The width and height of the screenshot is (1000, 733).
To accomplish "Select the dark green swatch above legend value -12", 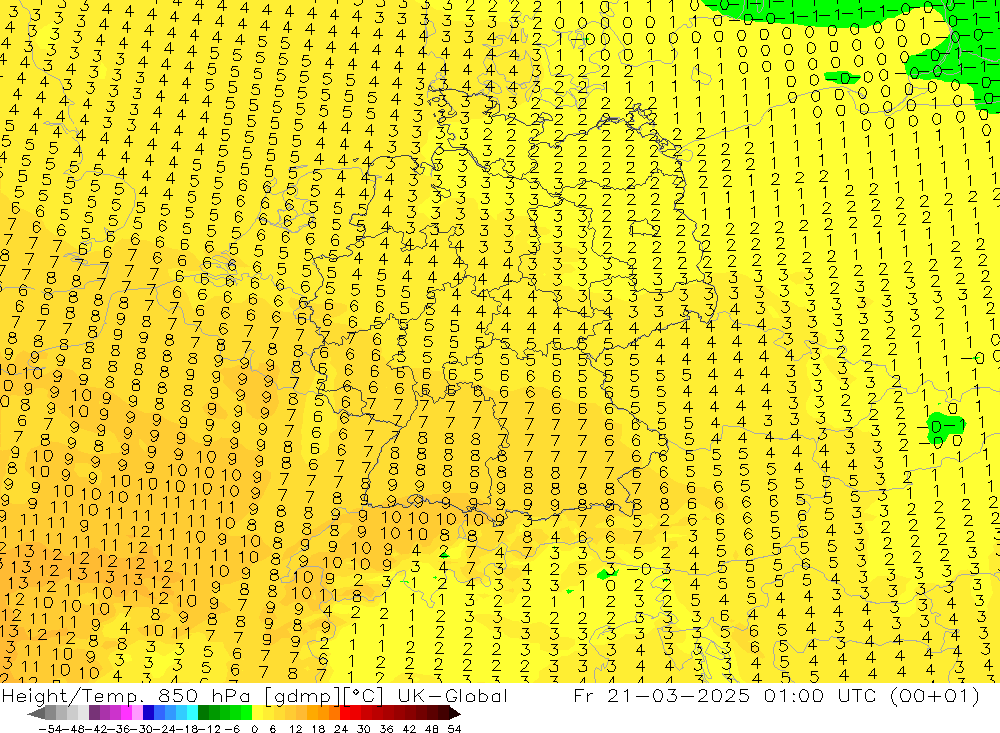I will click(203, 713).
